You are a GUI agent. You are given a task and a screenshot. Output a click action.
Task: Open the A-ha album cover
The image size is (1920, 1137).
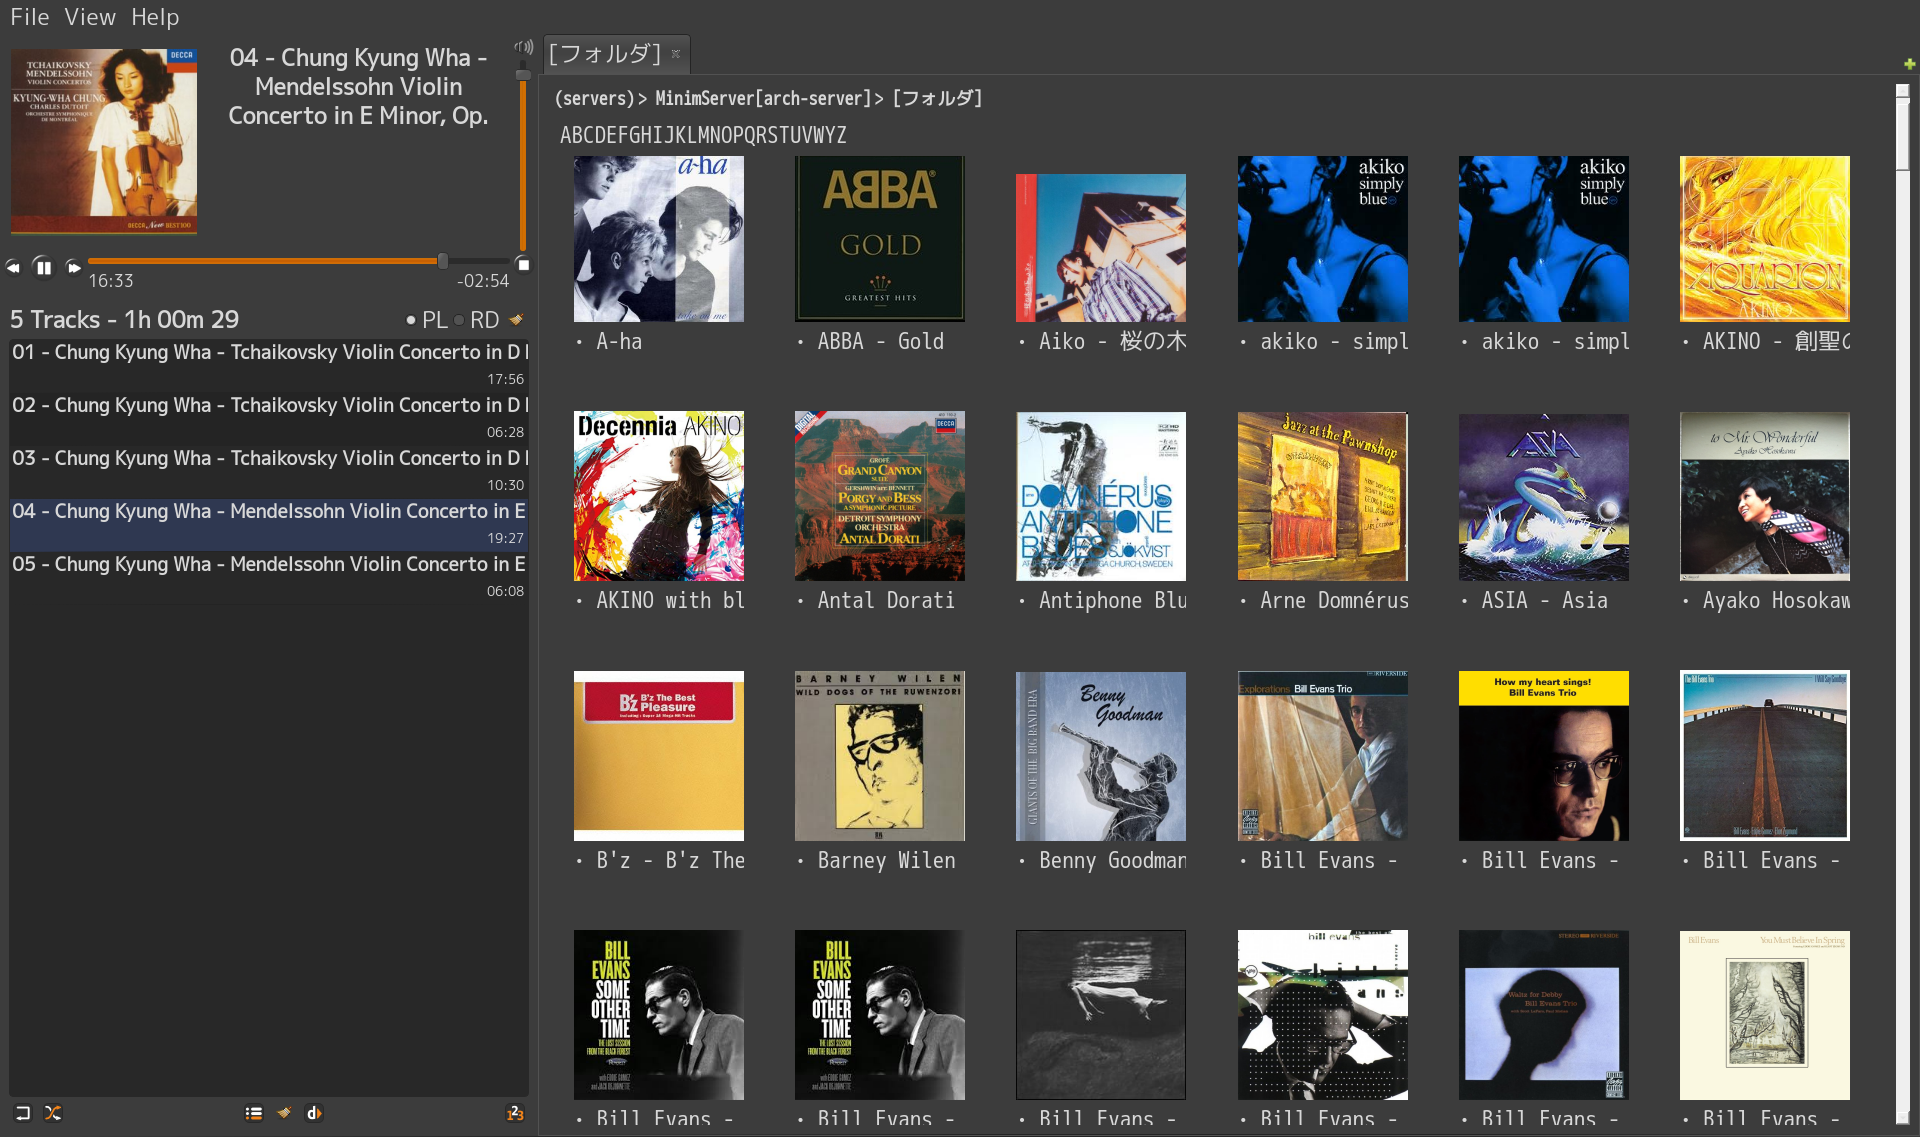pyautogui.click(x=659, y=238)
